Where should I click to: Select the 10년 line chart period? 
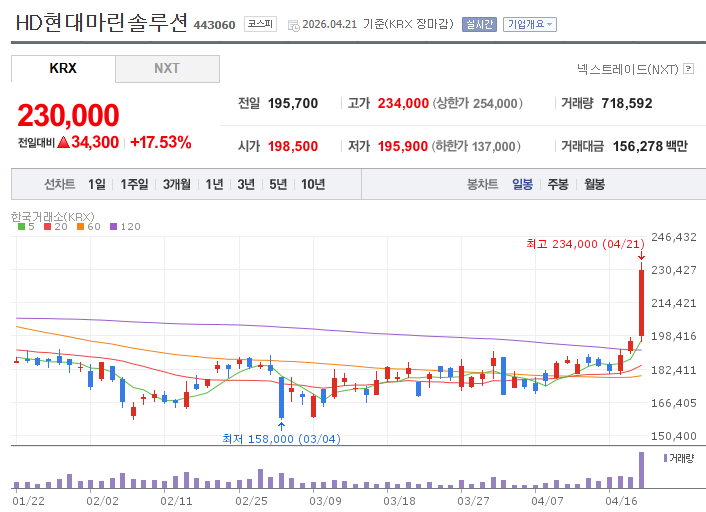point(313,184)
